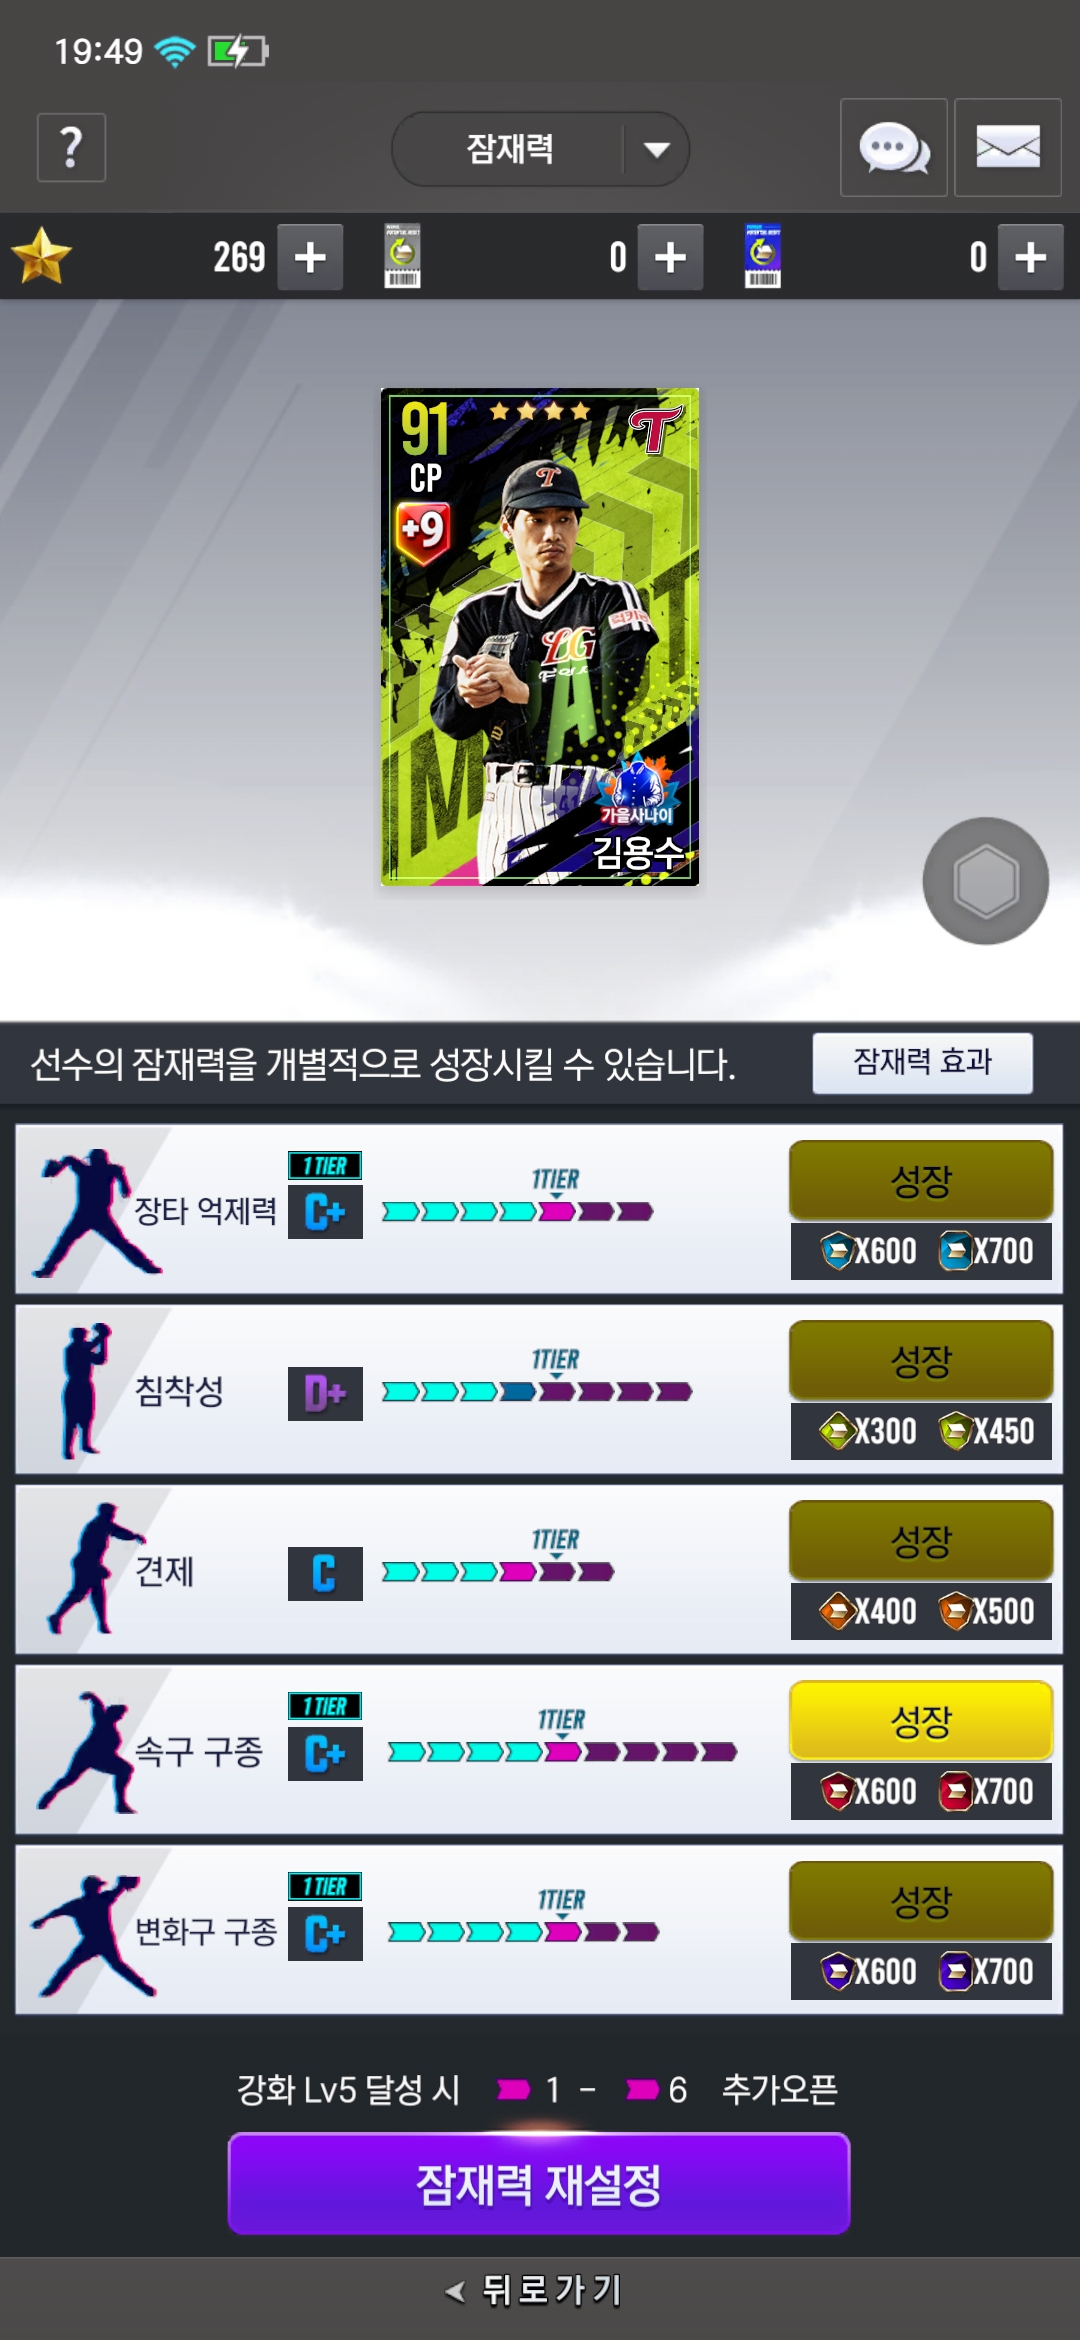Screen dimensions: 1080x2340
Task: Grow the 침착성 potential
Action: pos(921,1361)
